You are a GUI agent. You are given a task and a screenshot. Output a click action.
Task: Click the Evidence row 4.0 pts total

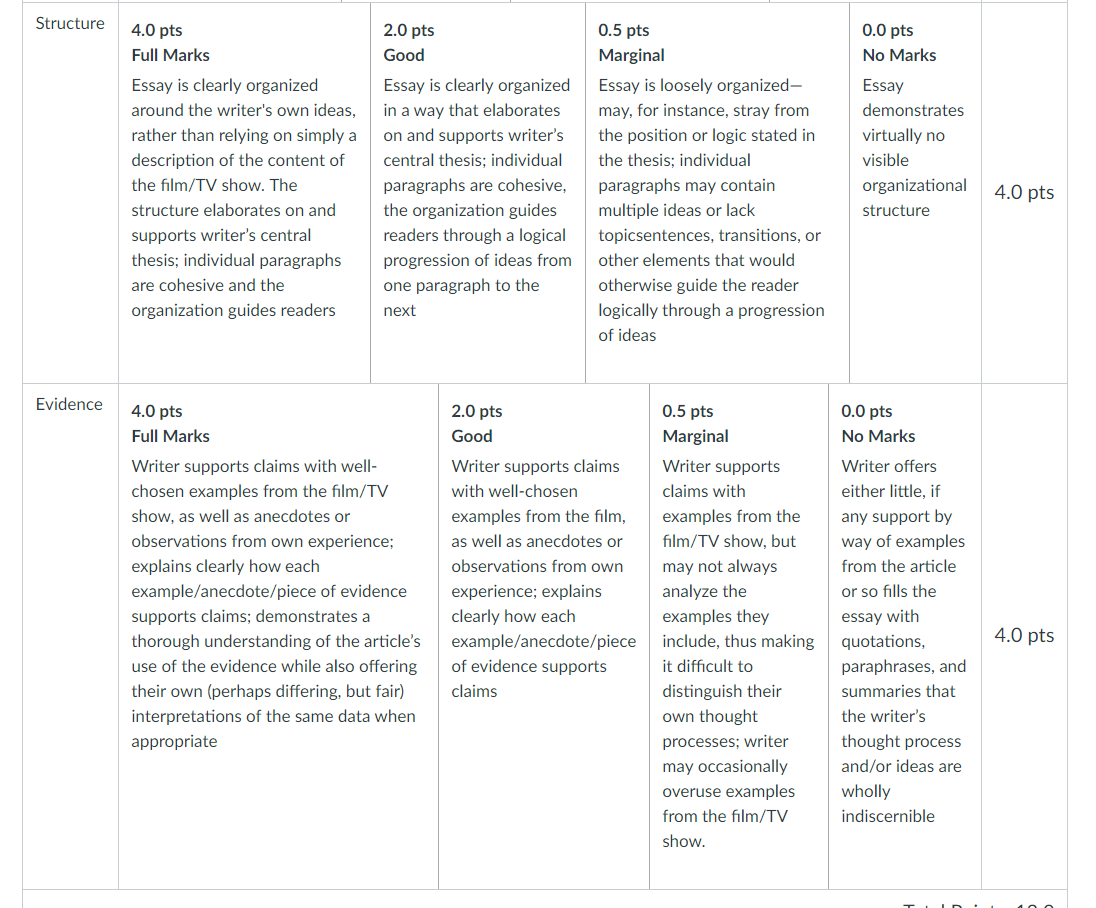click(1024, 635)
